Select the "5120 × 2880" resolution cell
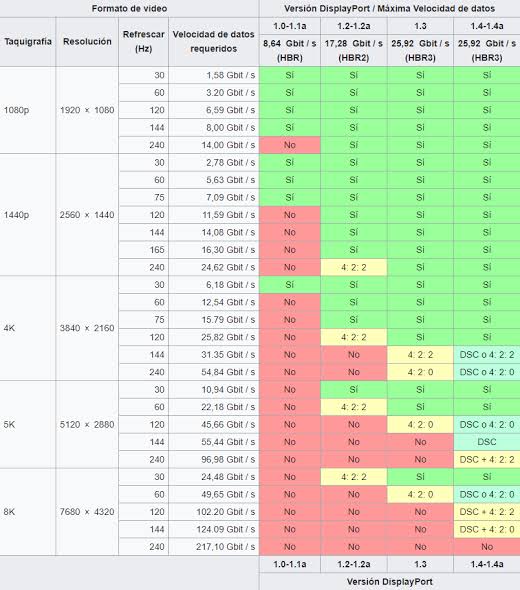 87,424
